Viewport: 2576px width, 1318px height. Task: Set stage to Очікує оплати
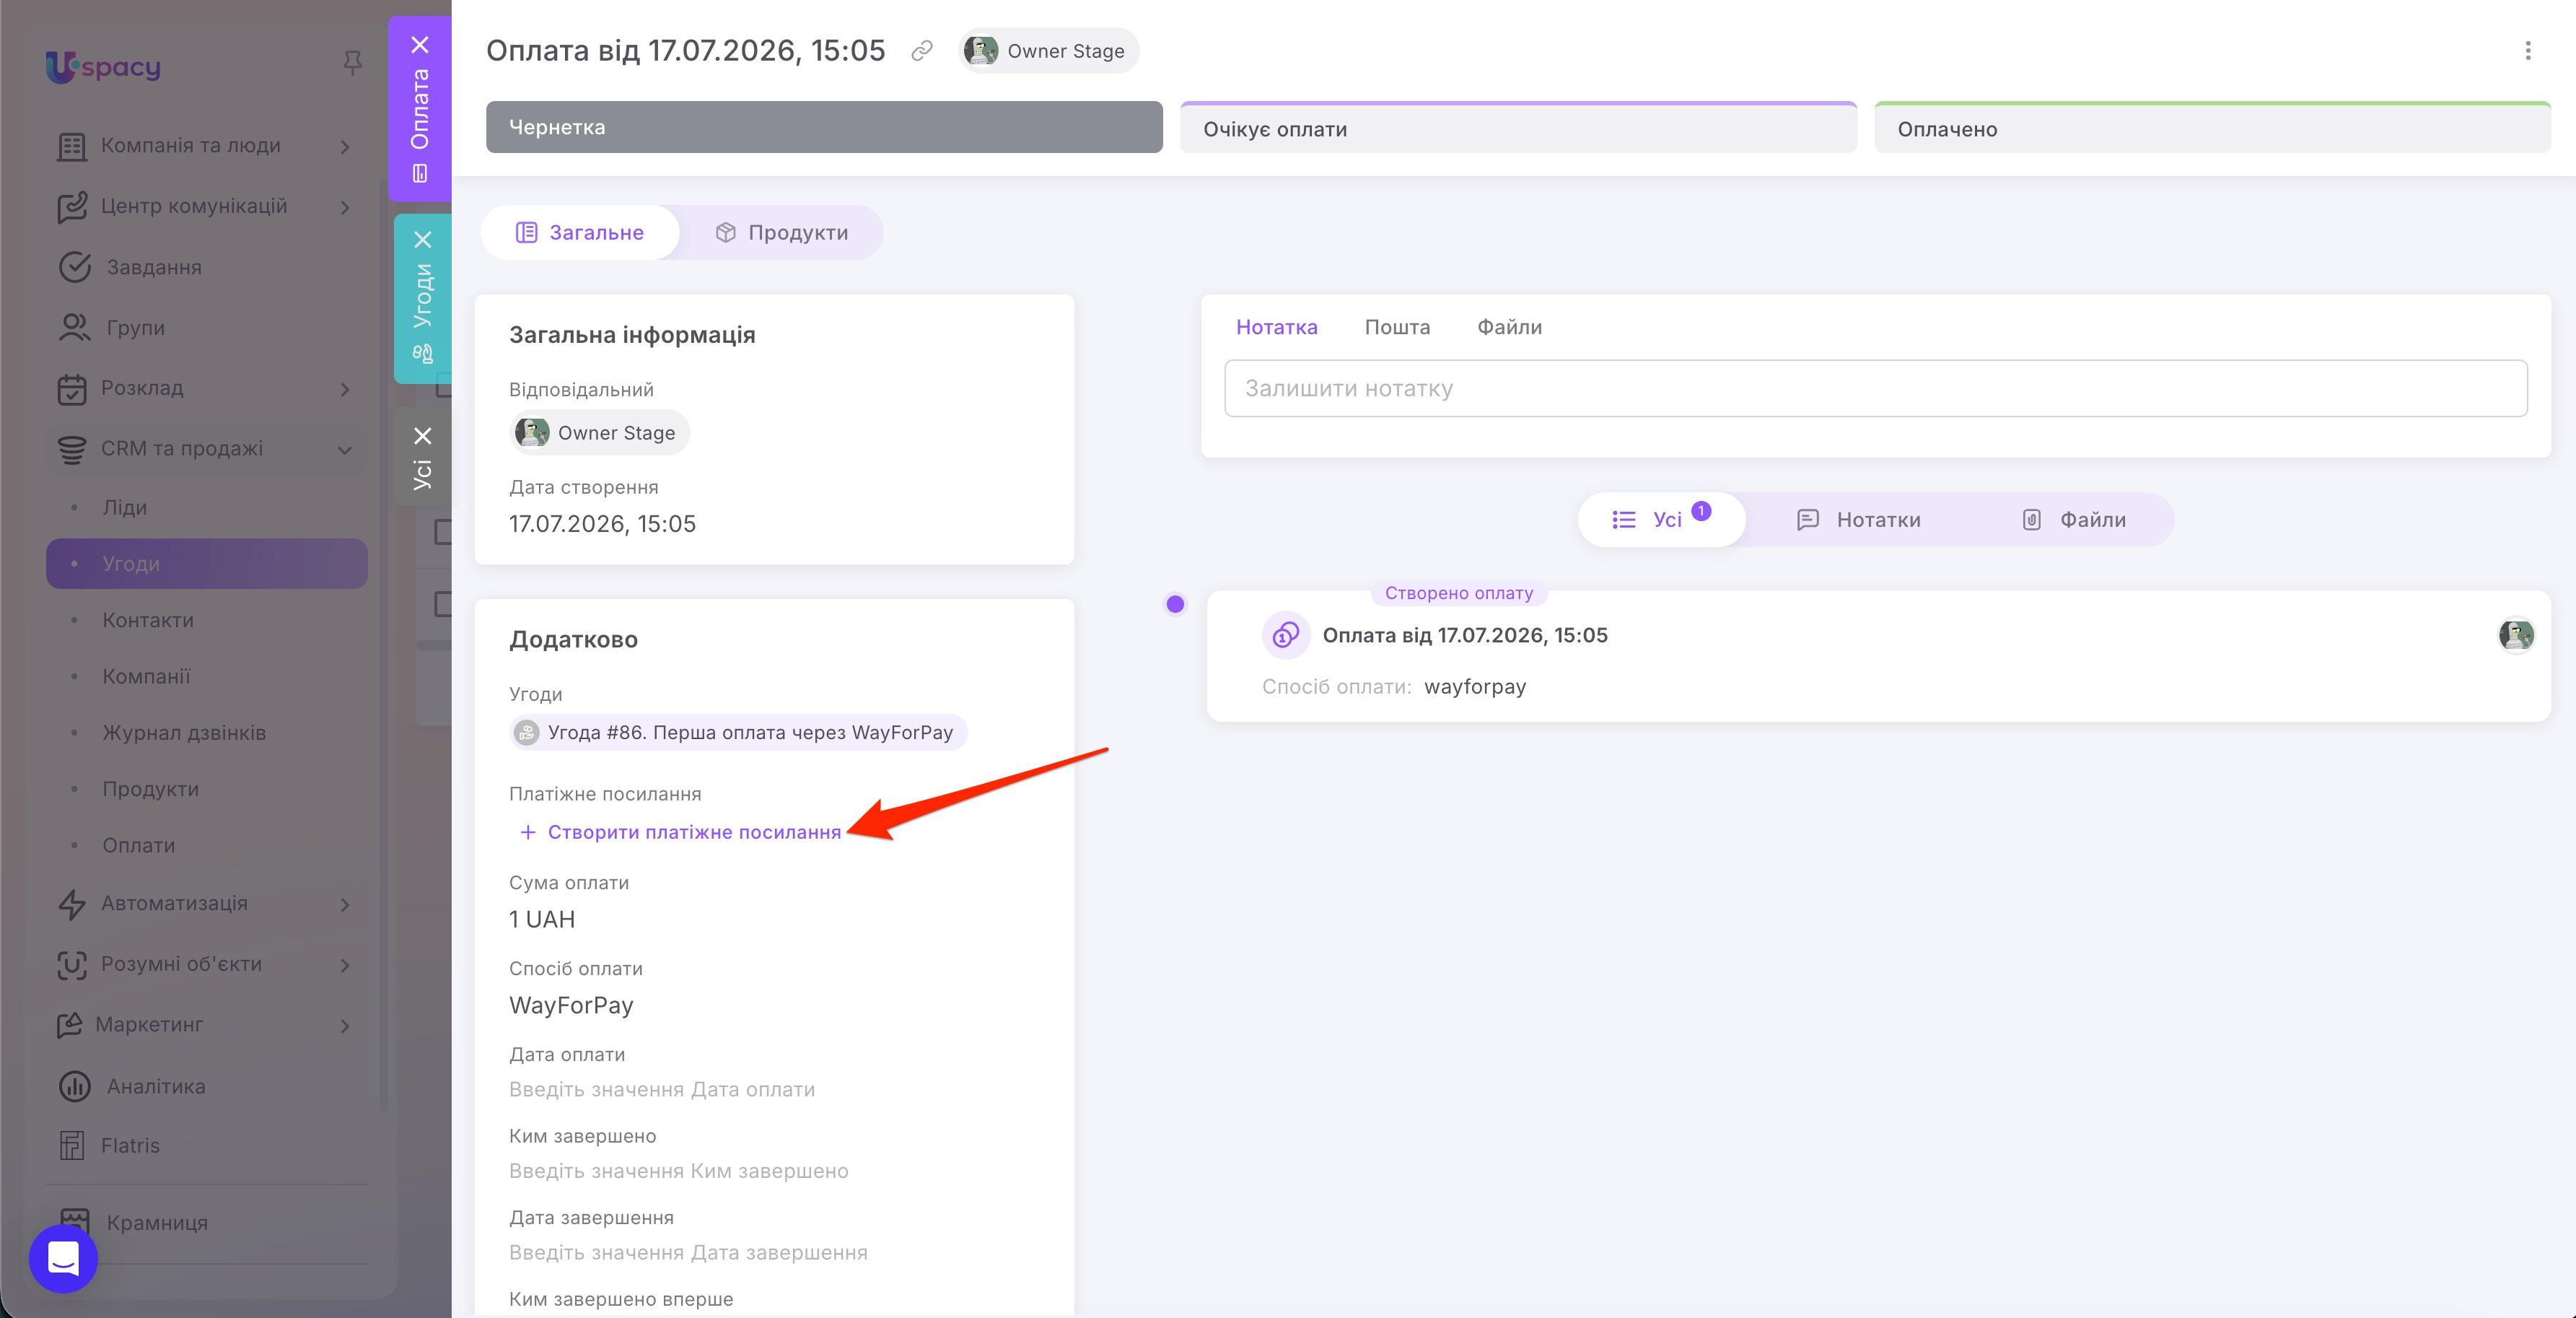click(x=1518, y=128)
